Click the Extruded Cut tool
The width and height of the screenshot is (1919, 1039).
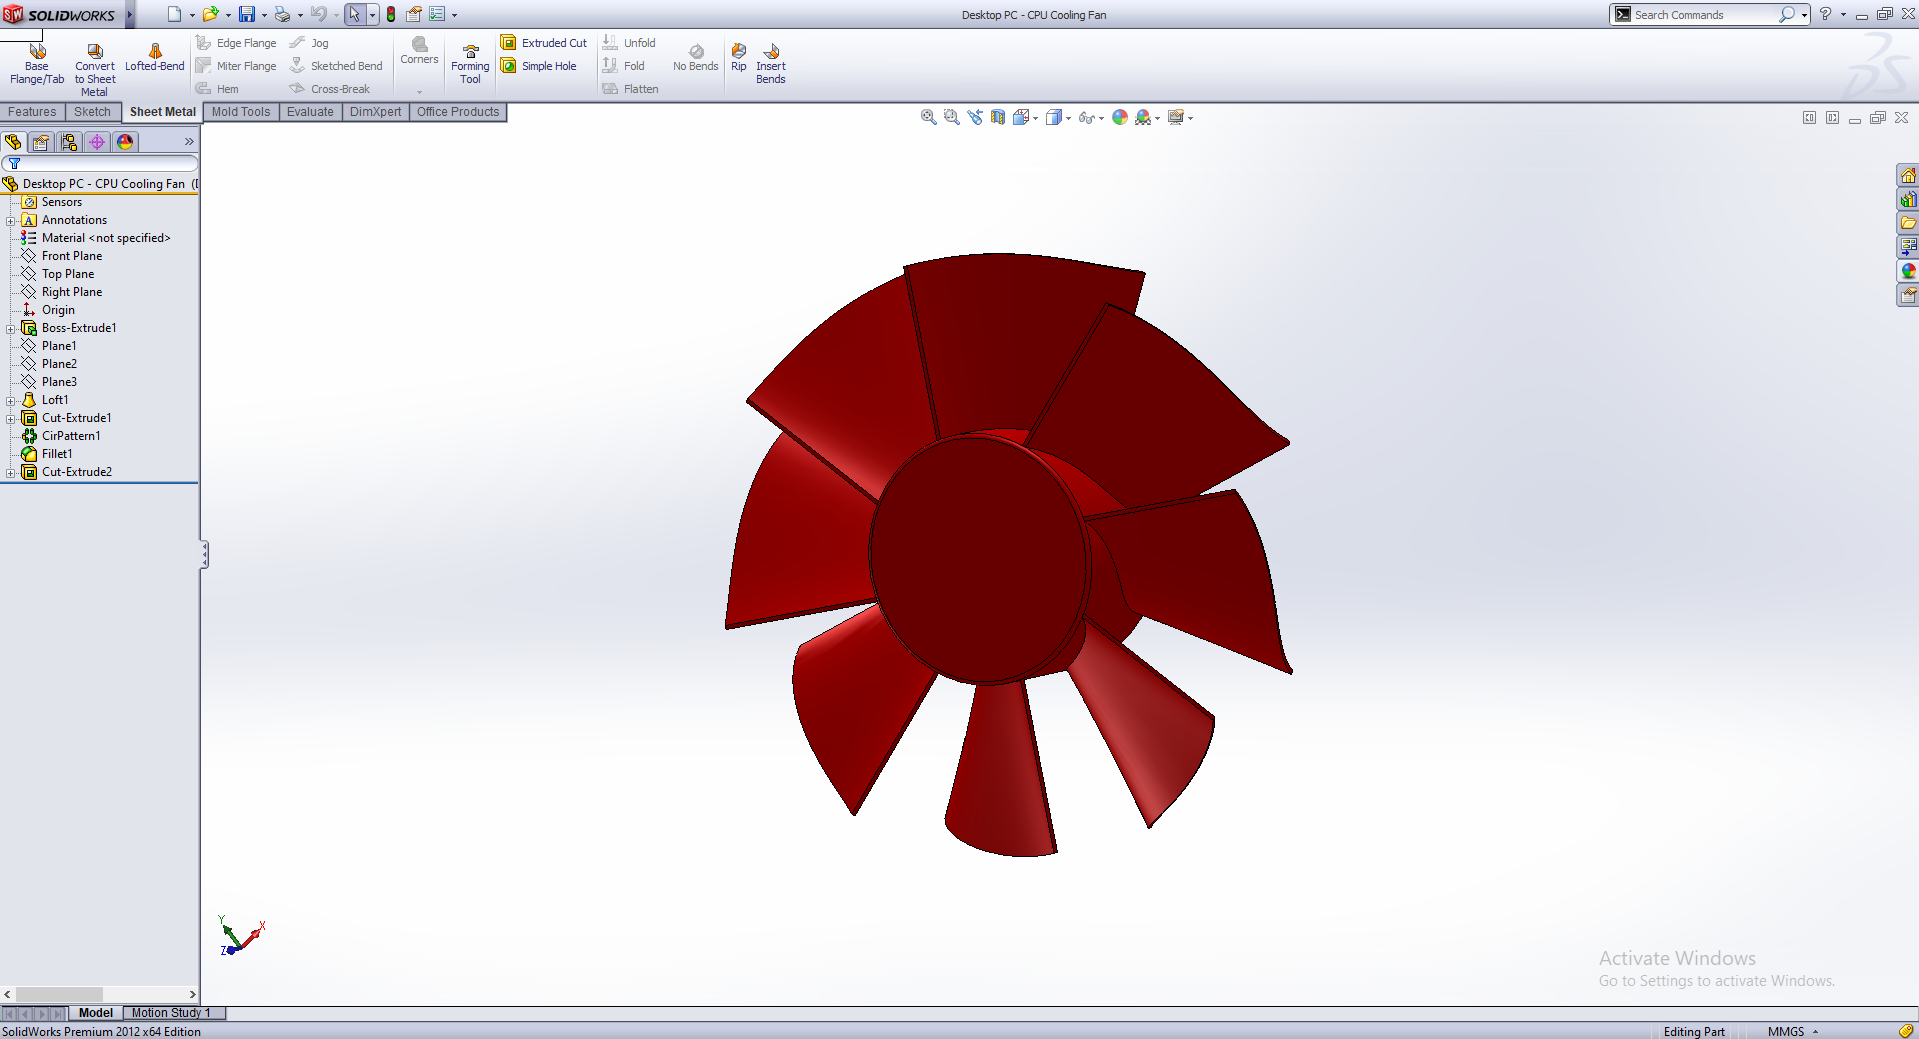click(544, 43)
